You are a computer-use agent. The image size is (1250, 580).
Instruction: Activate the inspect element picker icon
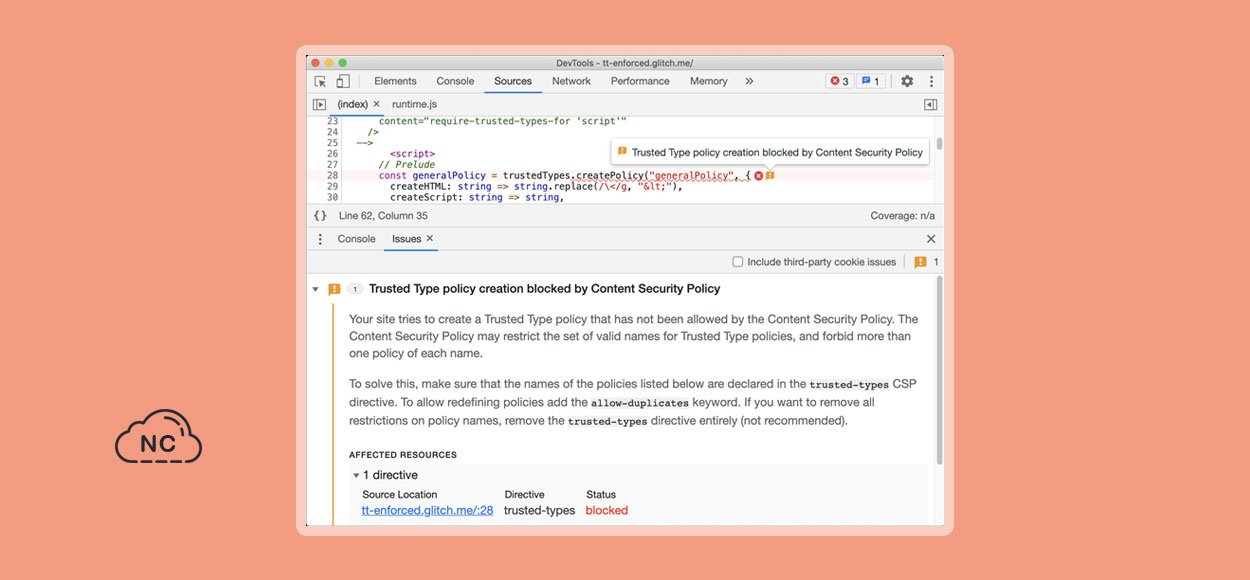click(320, 82)
